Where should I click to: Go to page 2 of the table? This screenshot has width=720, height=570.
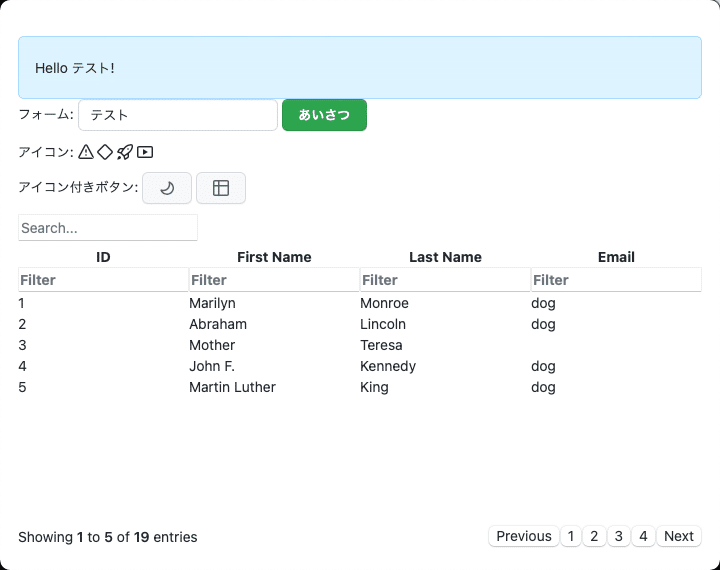[x=594, y=536]
